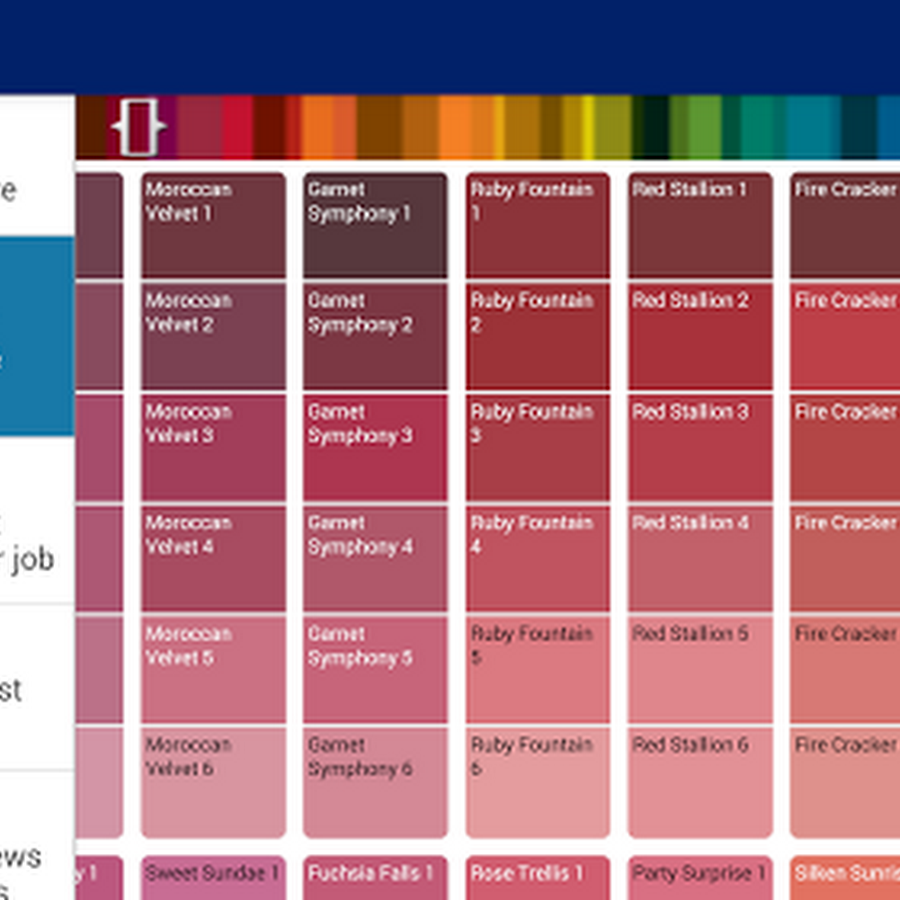This screenshot has width=900, height=900.
Task: Select the Moroccan Velvet 2 swatch
Action: [x=213, y=336]
